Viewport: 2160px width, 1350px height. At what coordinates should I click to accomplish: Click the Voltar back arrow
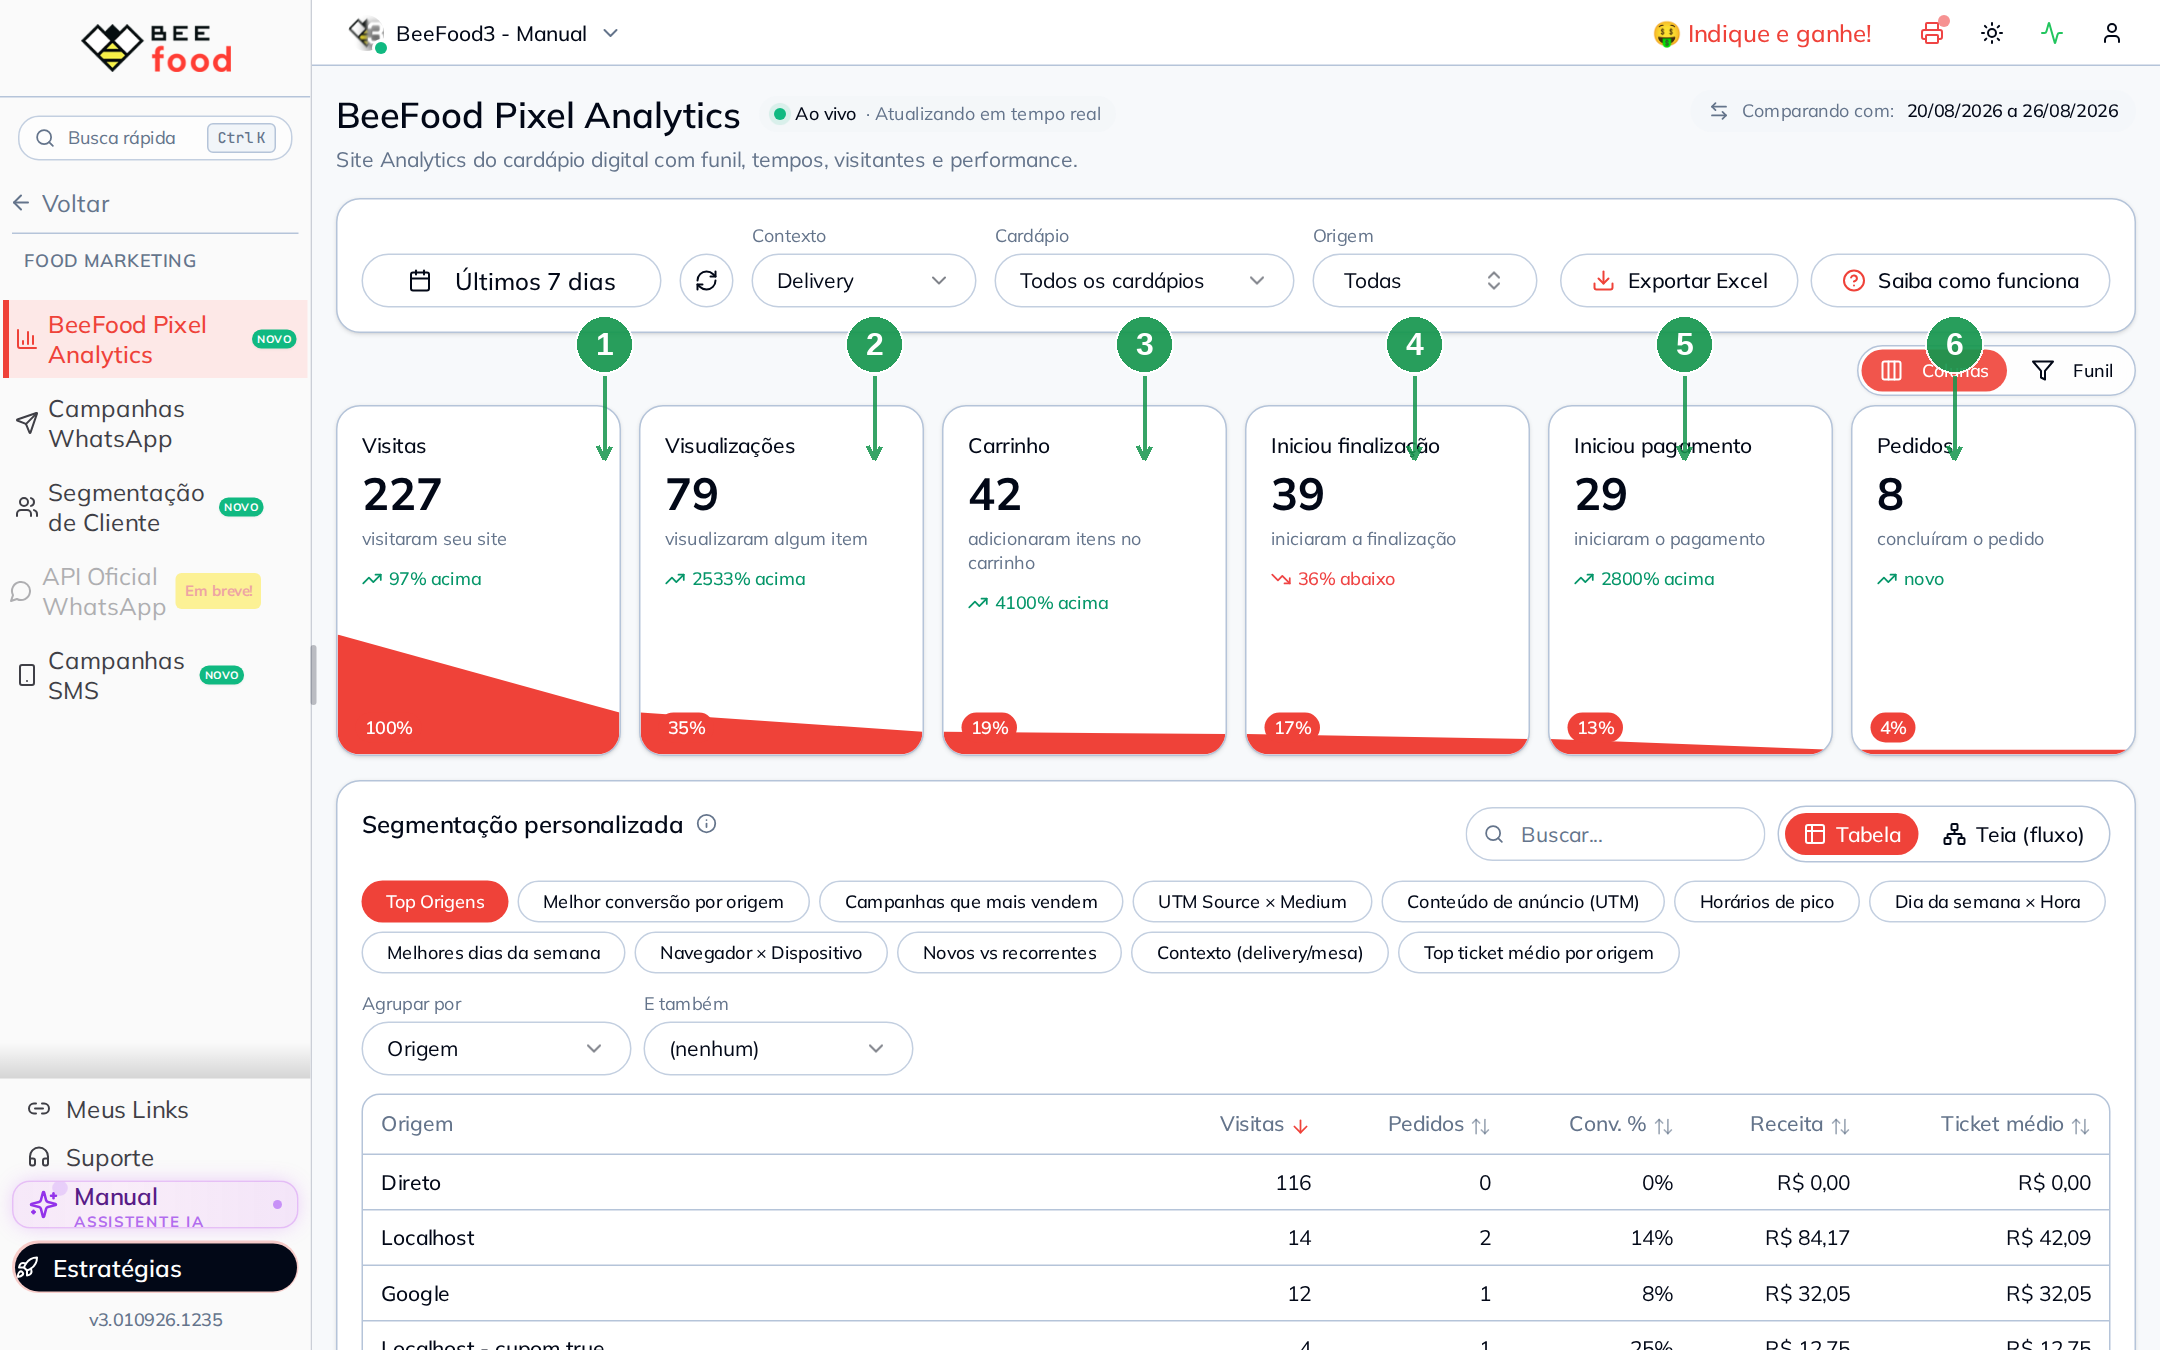click(x=21, y=203)
